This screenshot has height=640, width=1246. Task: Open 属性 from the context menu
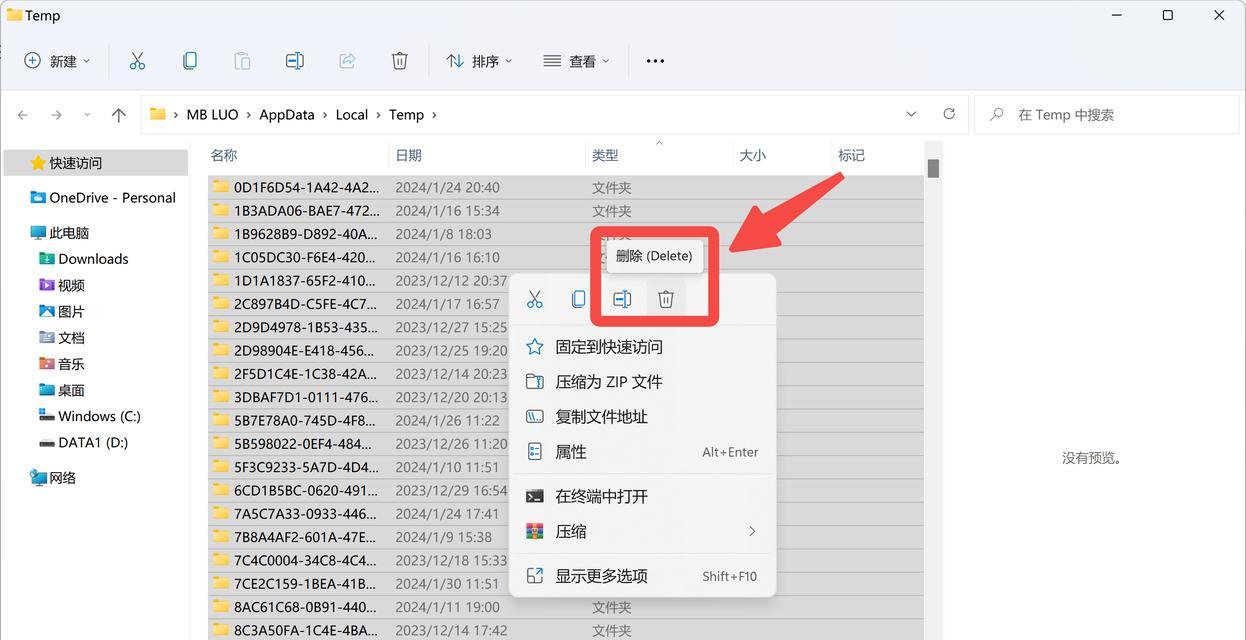[642, 452]
